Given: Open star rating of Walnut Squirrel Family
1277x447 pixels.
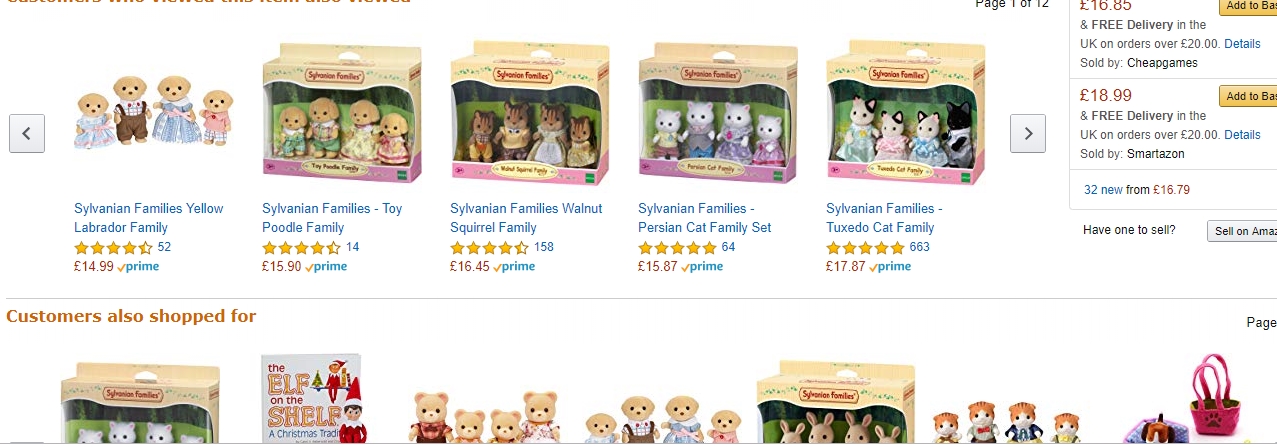Looking at the screenshot, I should (490, 248).
